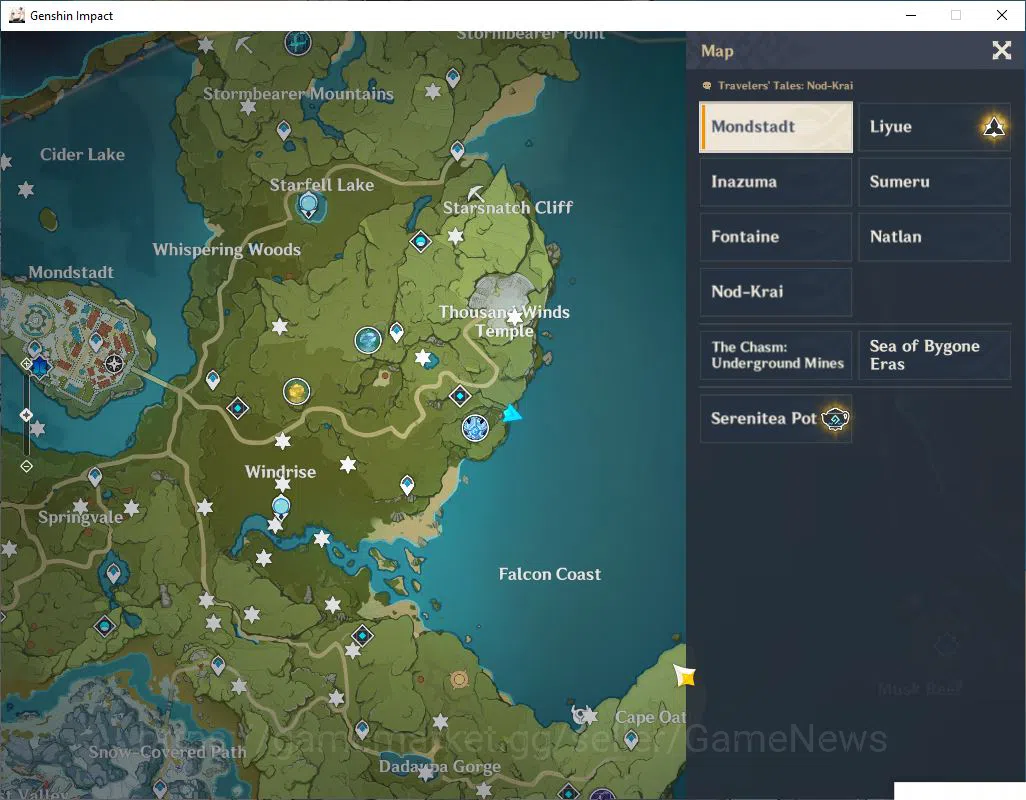The height and width of the screenshot is (800, 1026).
Task: Select the waypoint east of Mondstadt bridge
Action: pyautogui.click(x=212, y=379)
